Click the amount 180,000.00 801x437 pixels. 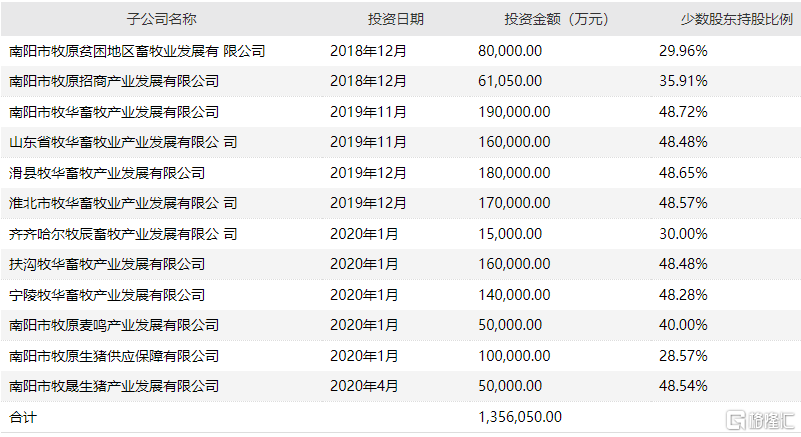tap(514, 173)
